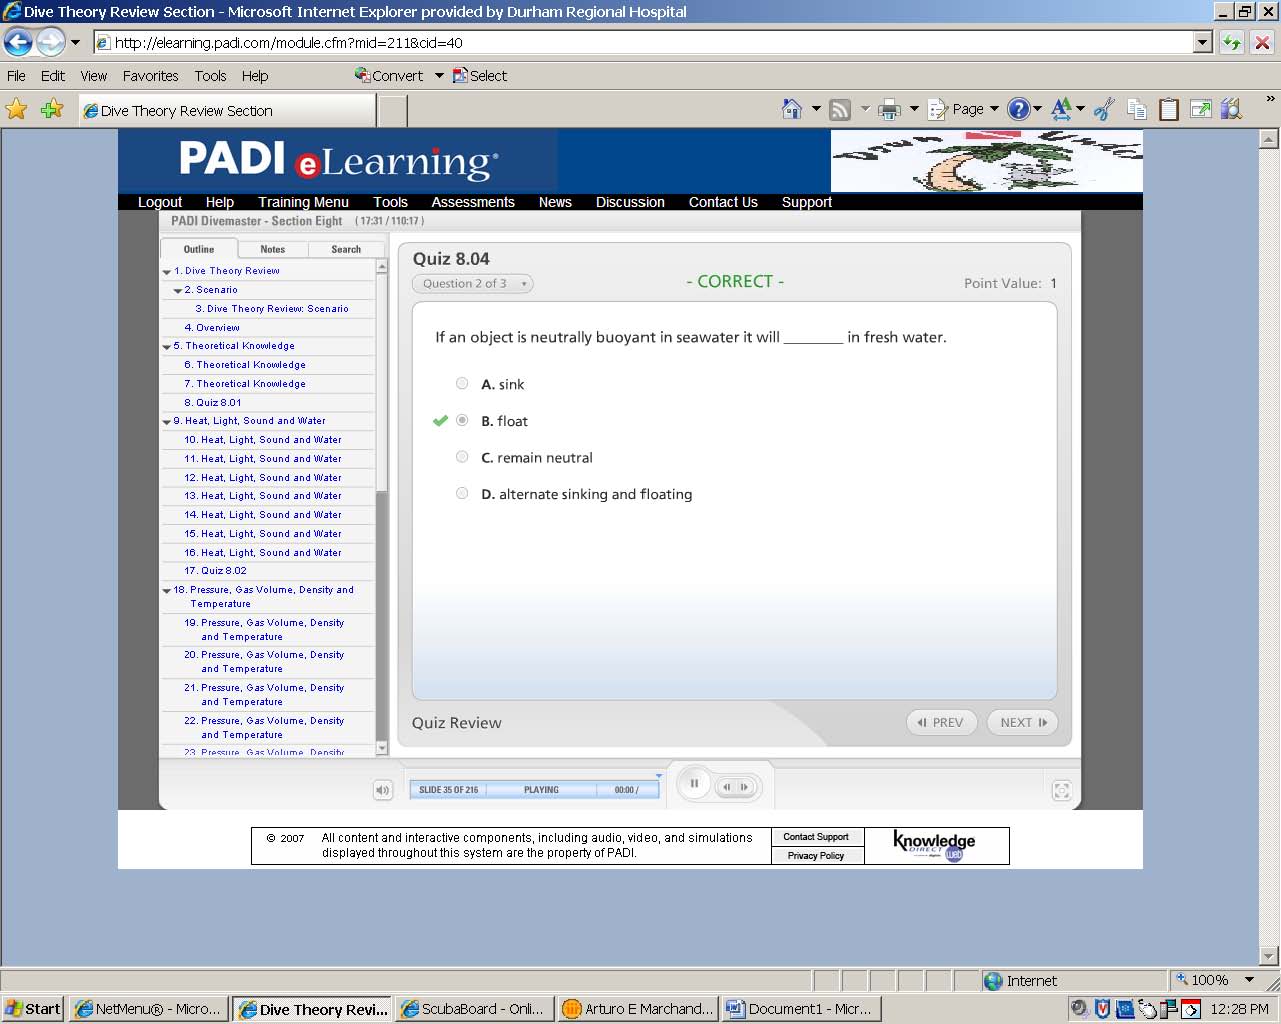Open the text size 'A' toolbar icon
The height and width of the screenshot is (1024, 1281).
pos(1061,109)
